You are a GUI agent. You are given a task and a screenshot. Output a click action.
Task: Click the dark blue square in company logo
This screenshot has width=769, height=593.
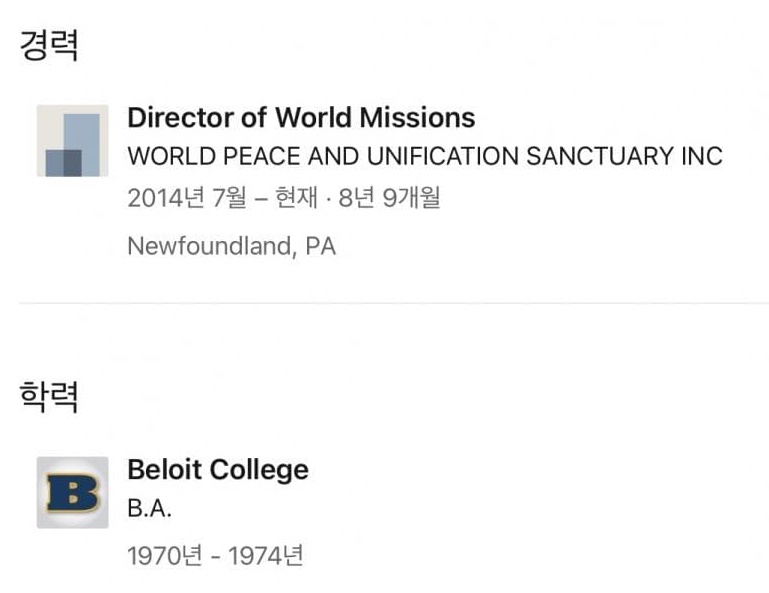(63, 162)
